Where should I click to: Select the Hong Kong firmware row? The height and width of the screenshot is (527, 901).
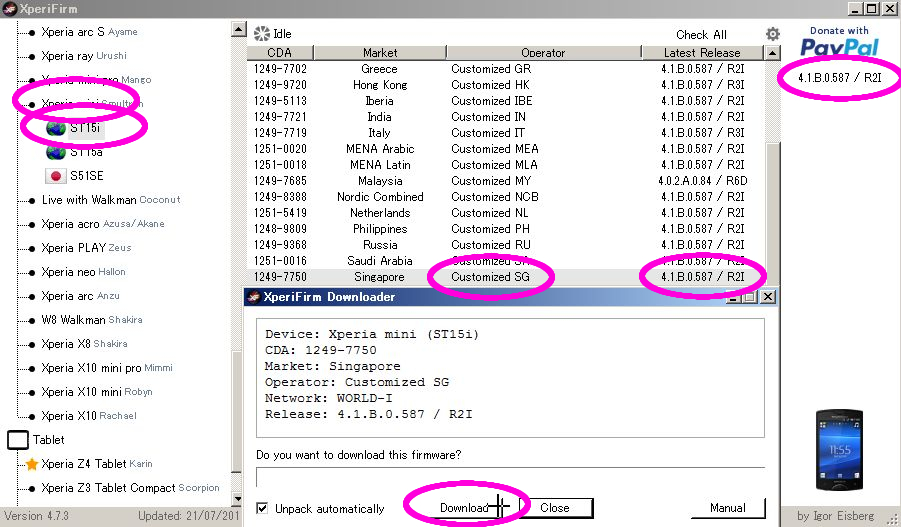[x=506, y=85]
